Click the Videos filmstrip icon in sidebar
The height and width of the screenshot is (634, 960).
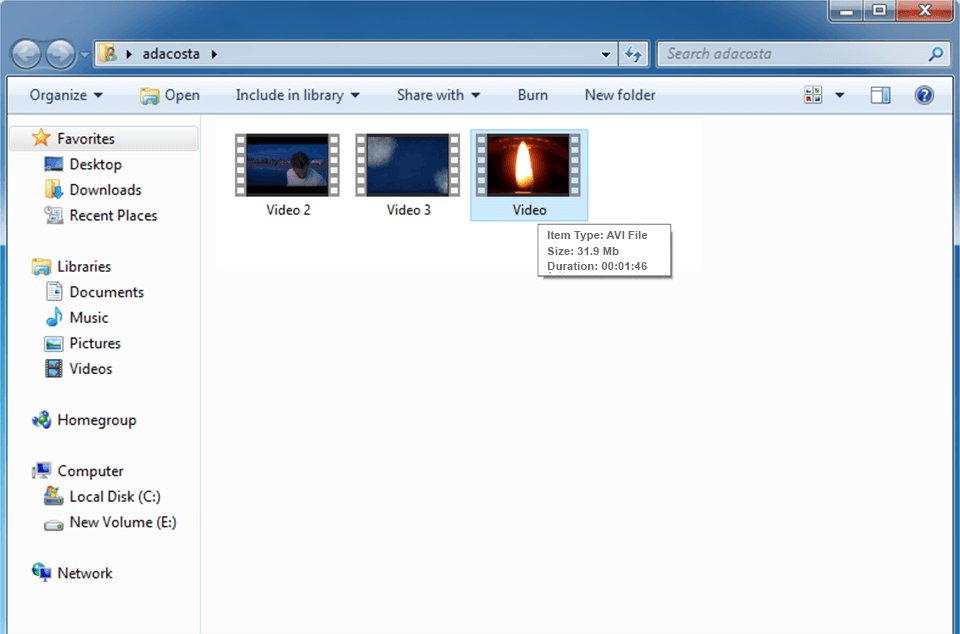[53, 369]
